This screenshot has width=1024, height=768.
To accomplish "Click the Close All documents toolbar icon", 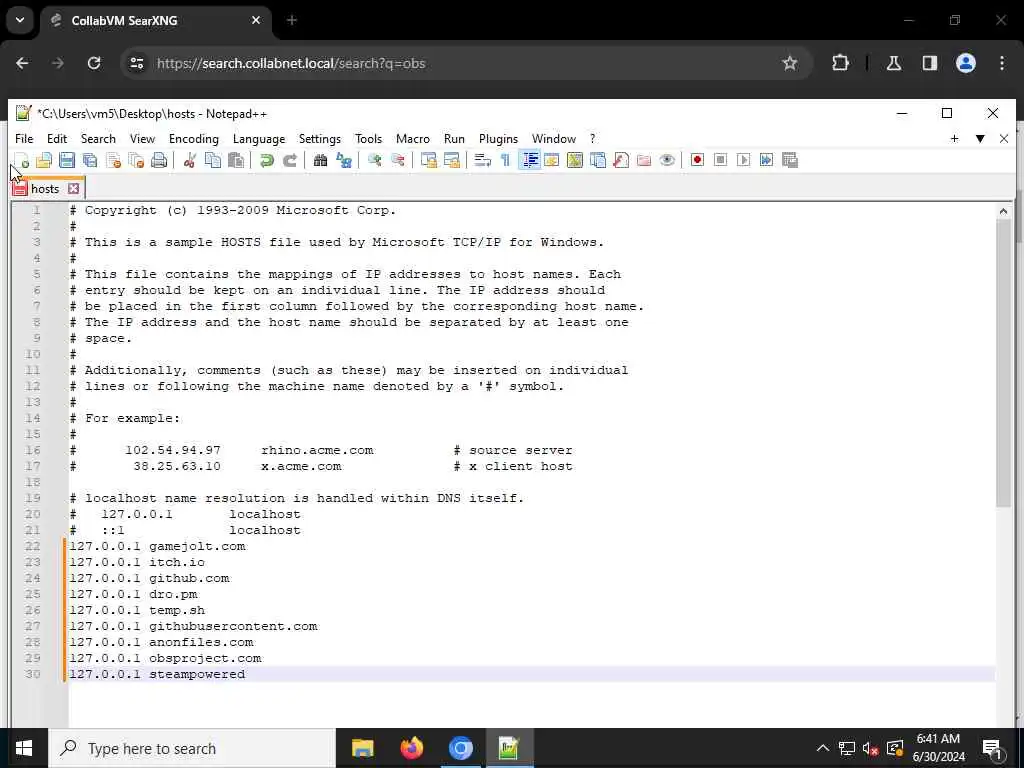I will click(x=136, y=160).
